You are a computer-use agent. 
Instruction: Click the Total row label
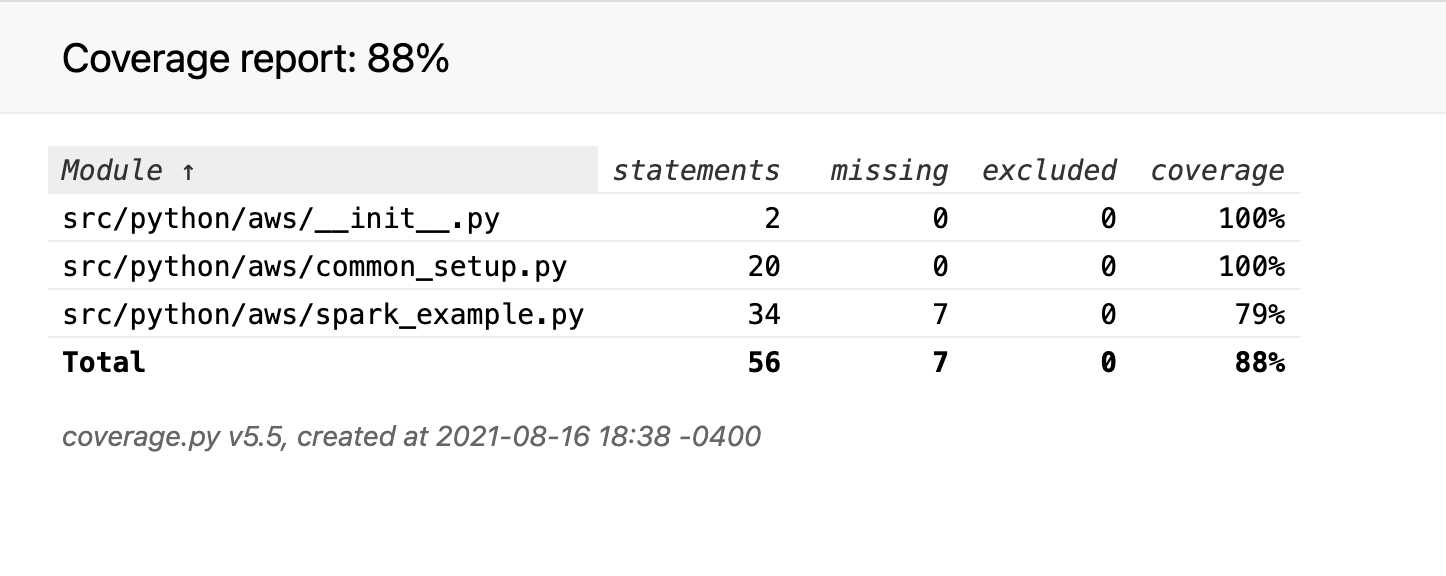coord(104,362)
